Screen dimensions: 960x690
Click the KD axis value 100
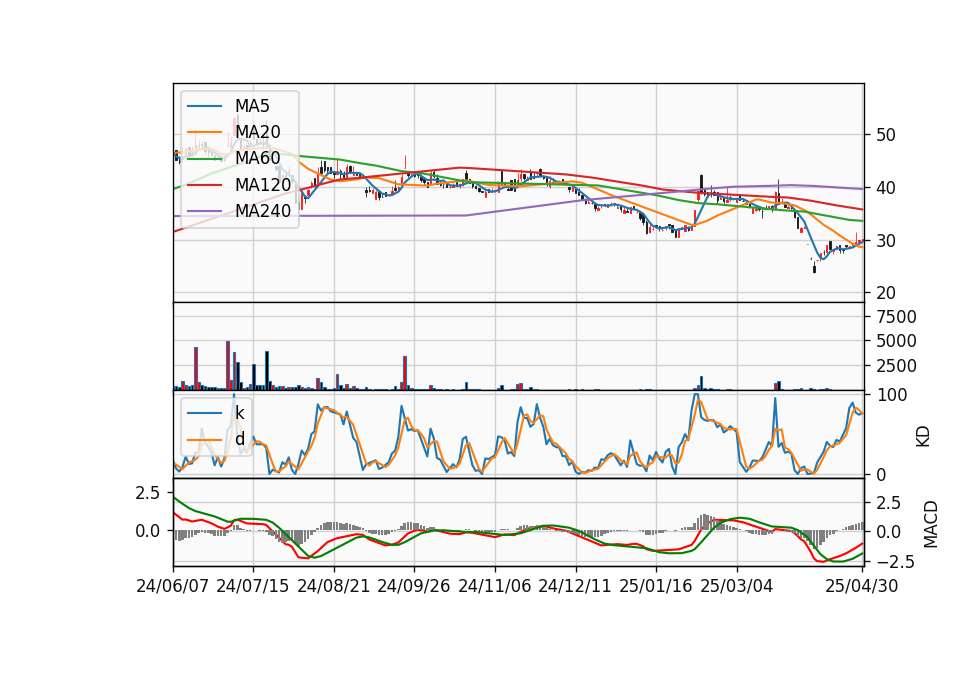click(x=891, y=396)
